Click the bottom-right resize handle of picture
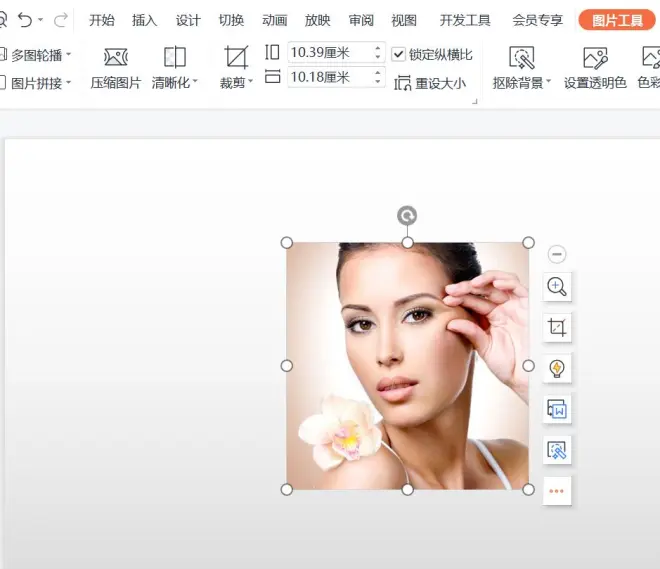This screenshot has width=660, height=569. pyautogui.click(x=528, y=489)
